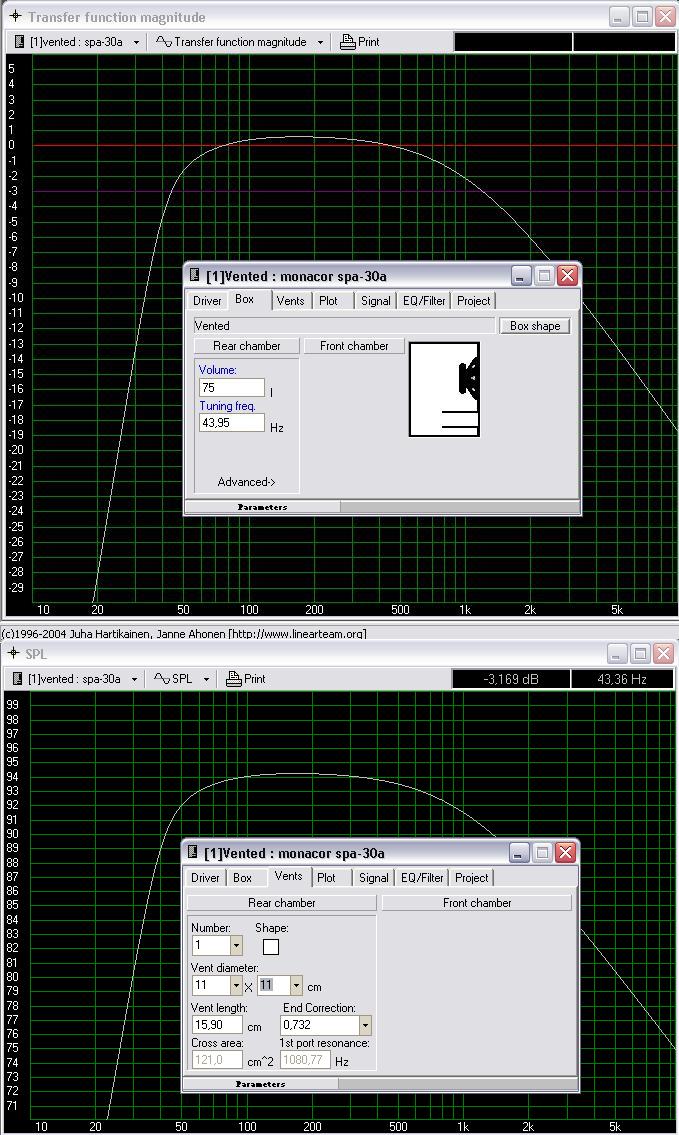Click the Vented box type field
This screenshot has width=679, height=1135.
[x=344, y=326]
